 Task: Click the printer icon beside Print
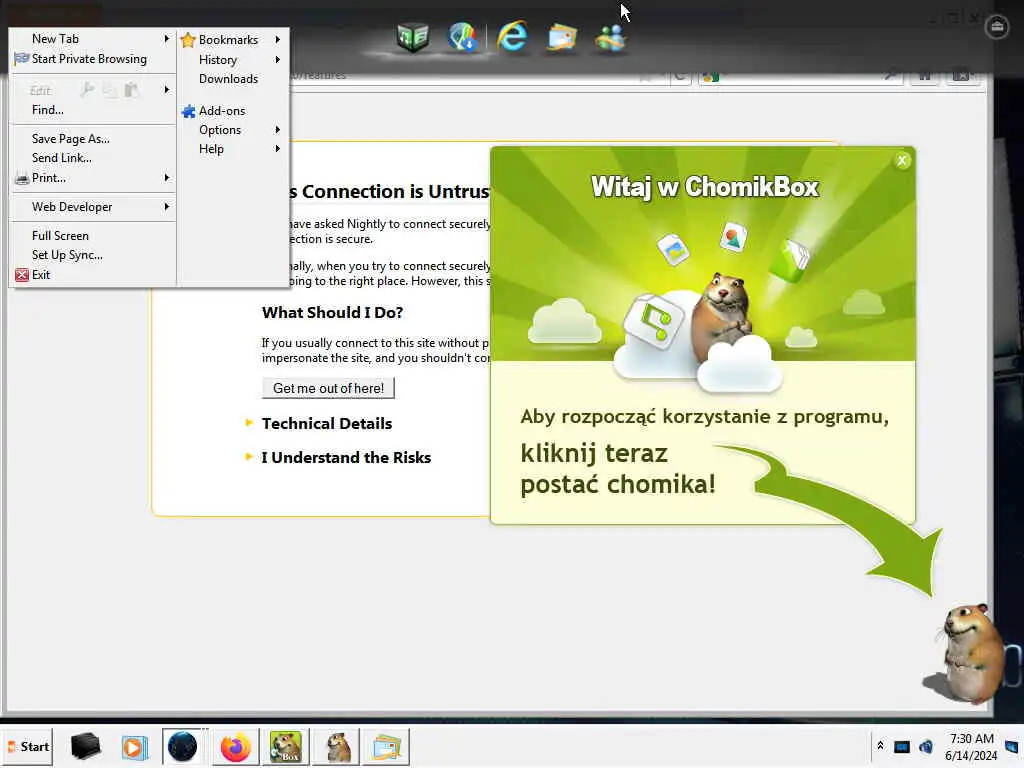[x=22, y=178]
